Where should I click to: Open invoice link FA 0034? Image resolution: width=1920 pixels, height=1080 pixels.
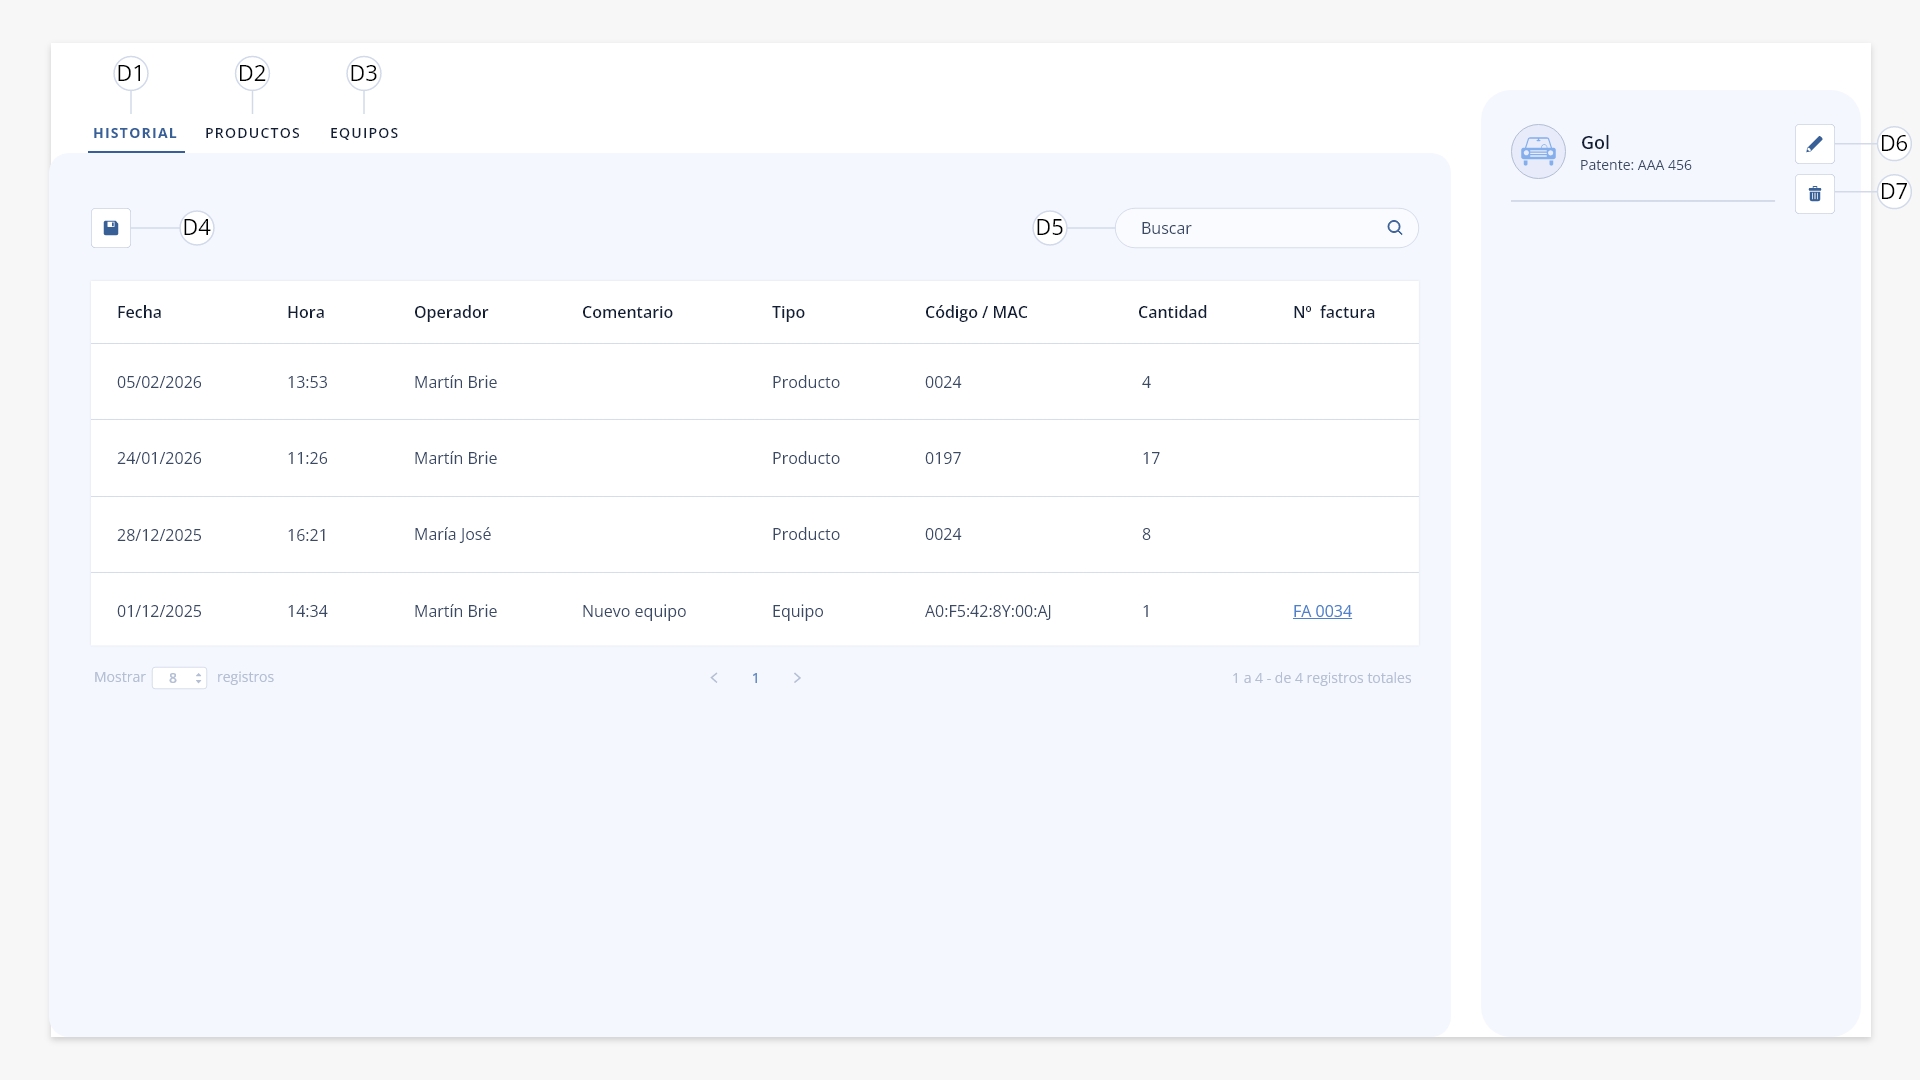(1322, 611)
